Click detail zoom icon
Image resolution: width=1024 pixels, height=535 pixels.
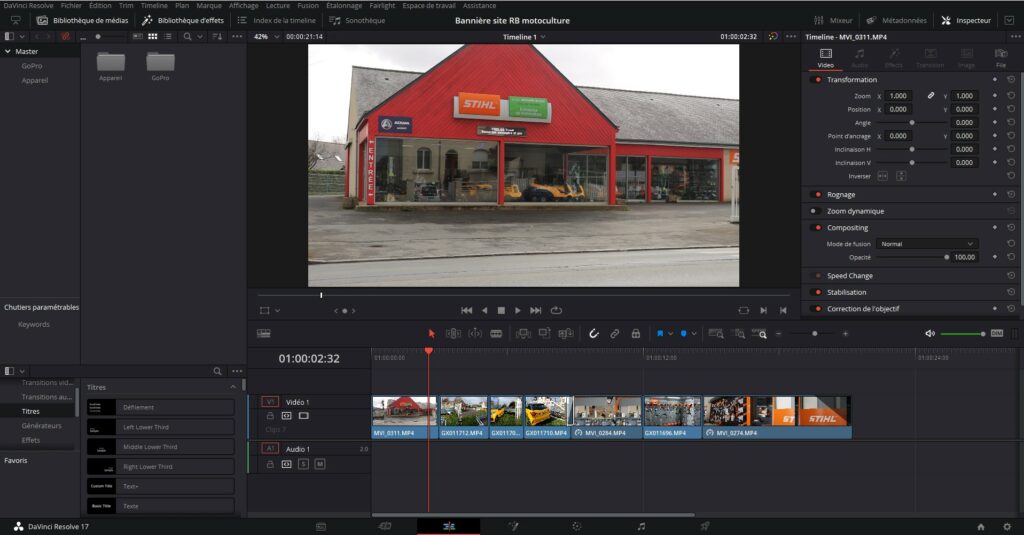point(739,334)
